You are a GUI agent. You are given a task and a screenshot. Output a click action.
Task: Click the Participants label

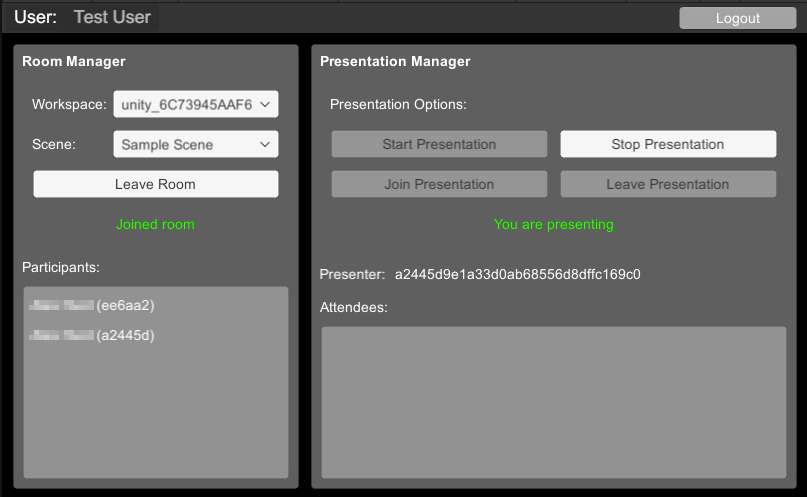[61, 267]
